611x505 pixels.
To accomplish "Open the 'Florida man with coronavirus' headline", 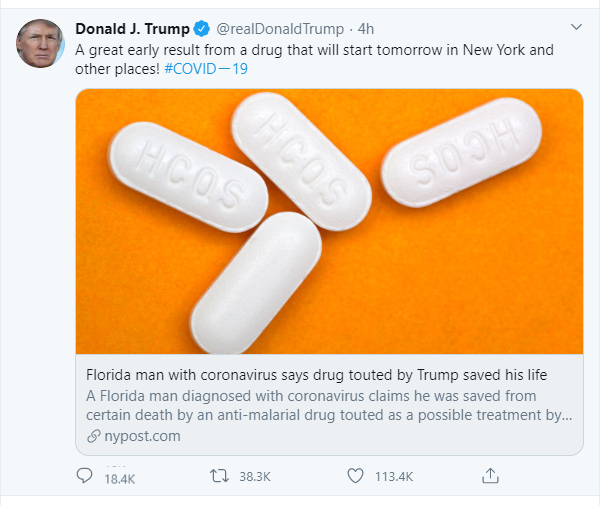I will coord(318,375).
